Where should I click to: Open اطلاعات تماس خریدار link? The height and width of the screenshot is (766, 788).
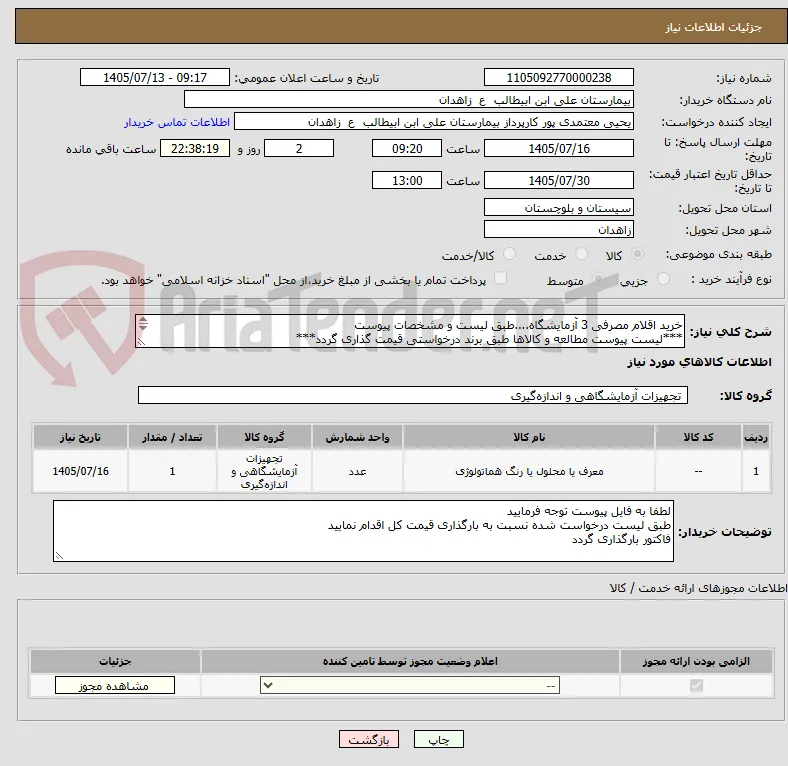[176, 122]
